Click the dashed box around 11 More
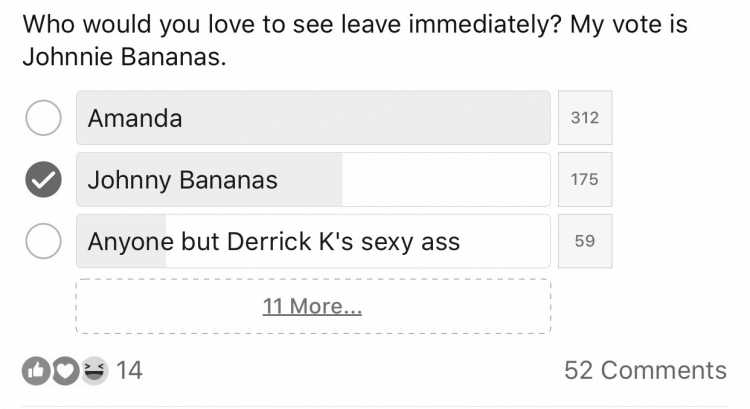 pyautogui.click(x=313, y=306)
